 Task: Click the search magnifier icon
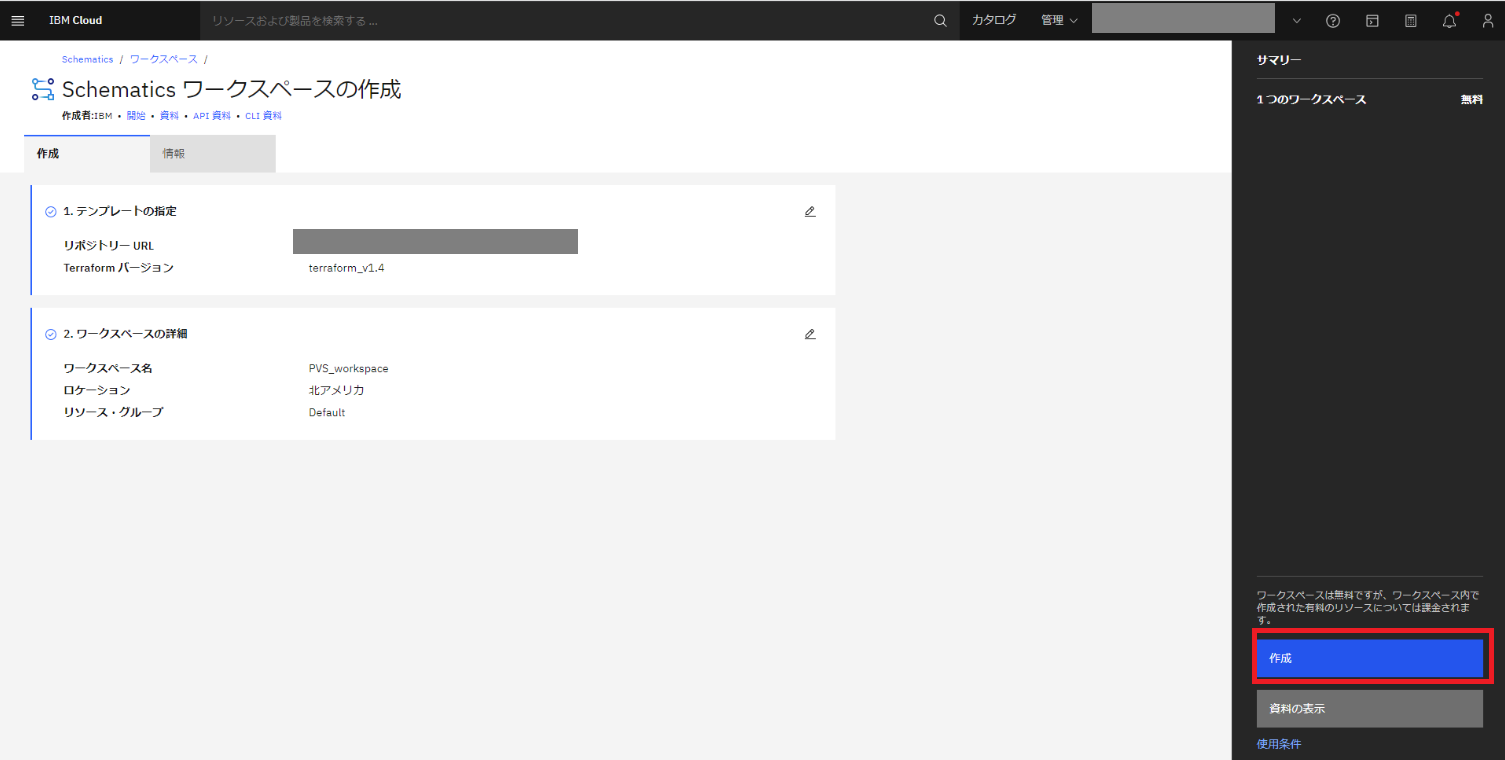[940, 20]
